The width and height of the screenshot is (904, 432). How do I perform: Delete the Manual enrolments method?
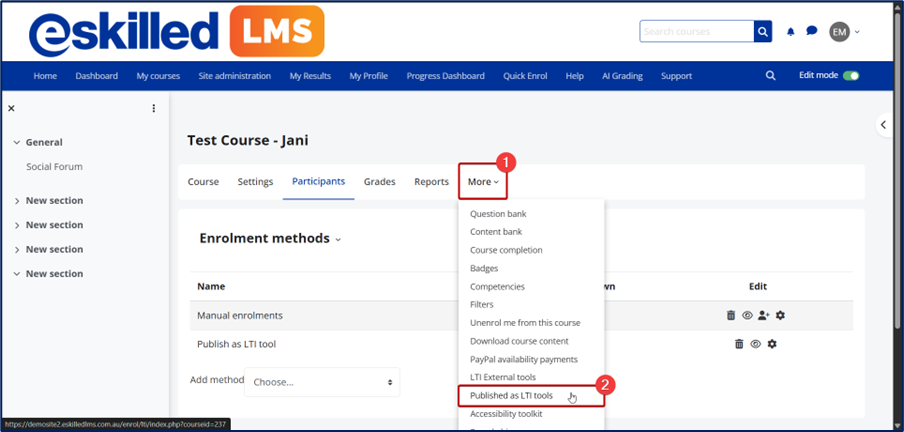731,315
